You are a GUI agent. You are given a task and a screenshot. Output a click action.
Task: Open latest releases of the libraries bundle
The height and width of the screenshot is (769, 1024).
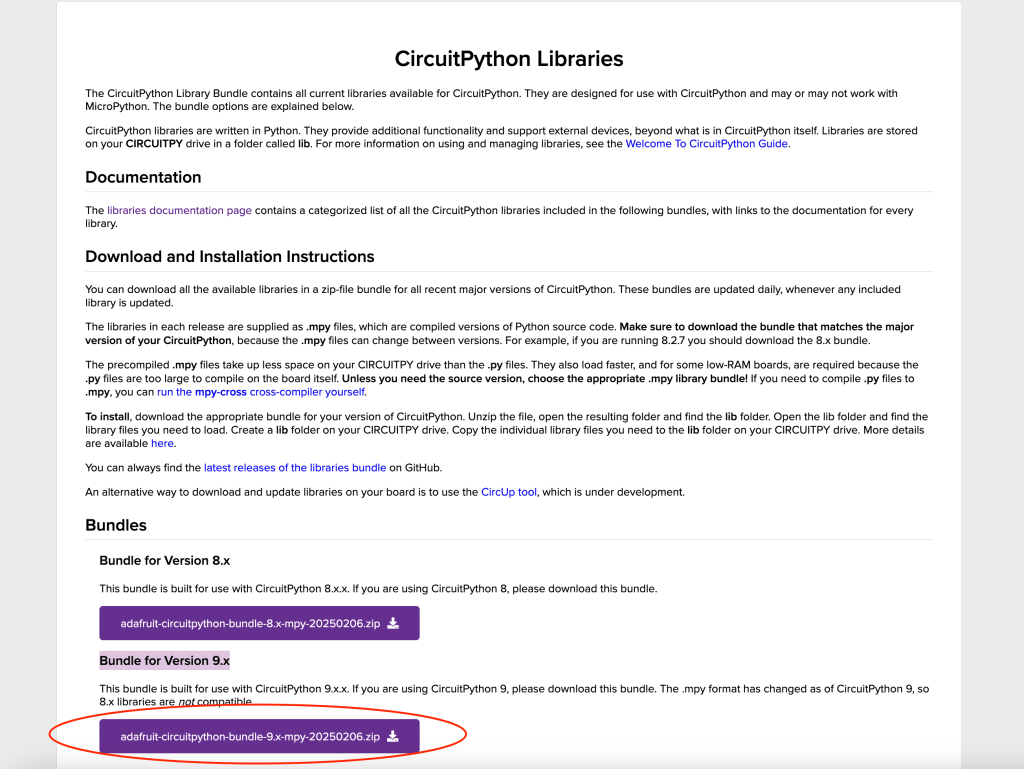(295, 467)
